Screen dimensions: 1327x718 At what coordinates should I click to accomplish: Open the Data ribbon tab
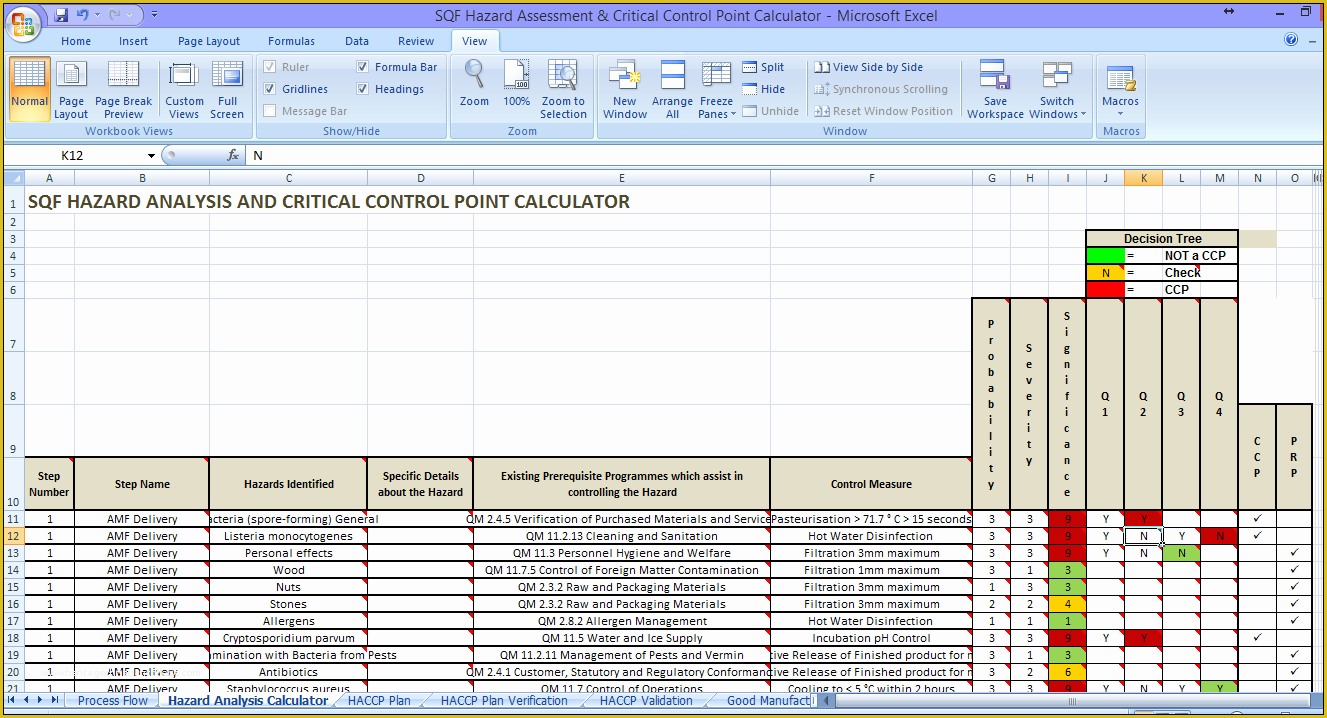pos(357,41)
